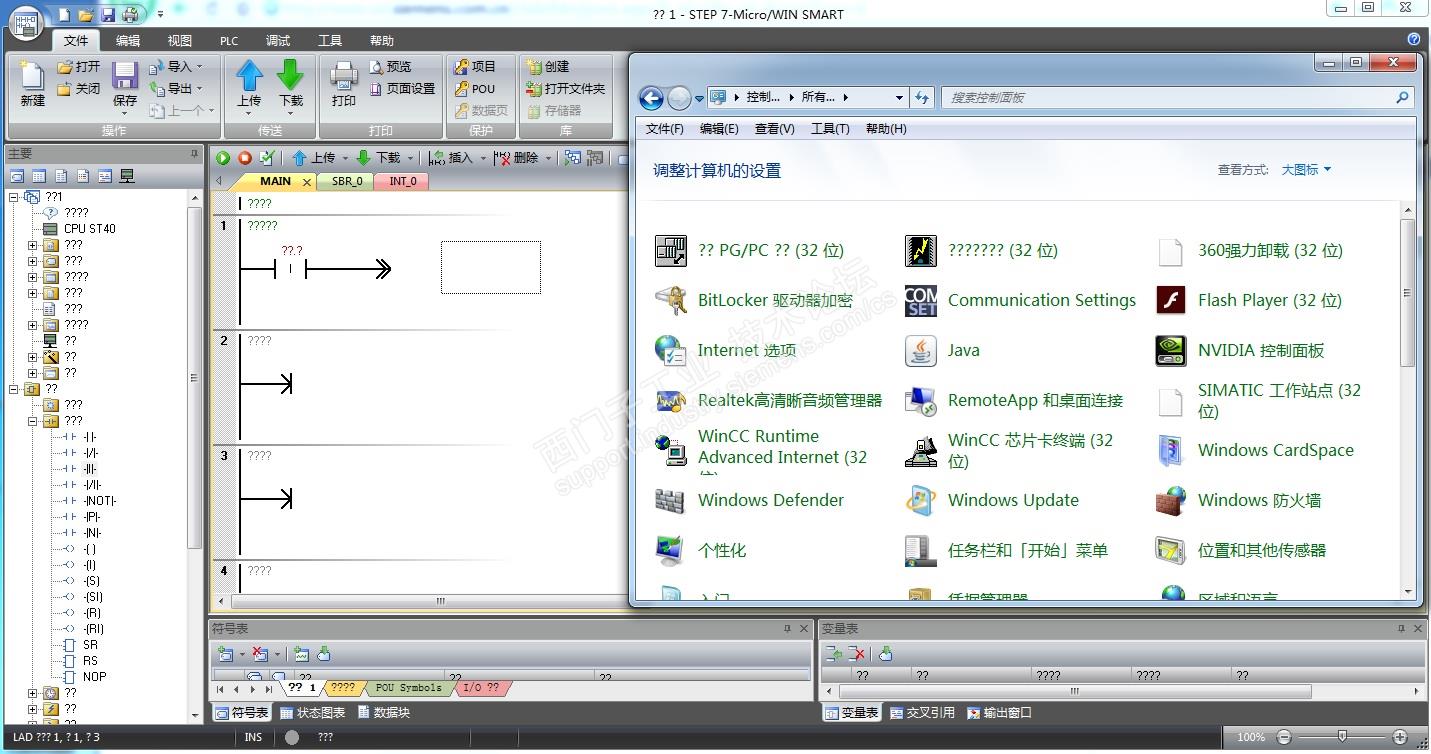This screenshot has width=1431, height=754.
Task: Click the first navigation bar icon under 主要
Action: coord(17,176)
